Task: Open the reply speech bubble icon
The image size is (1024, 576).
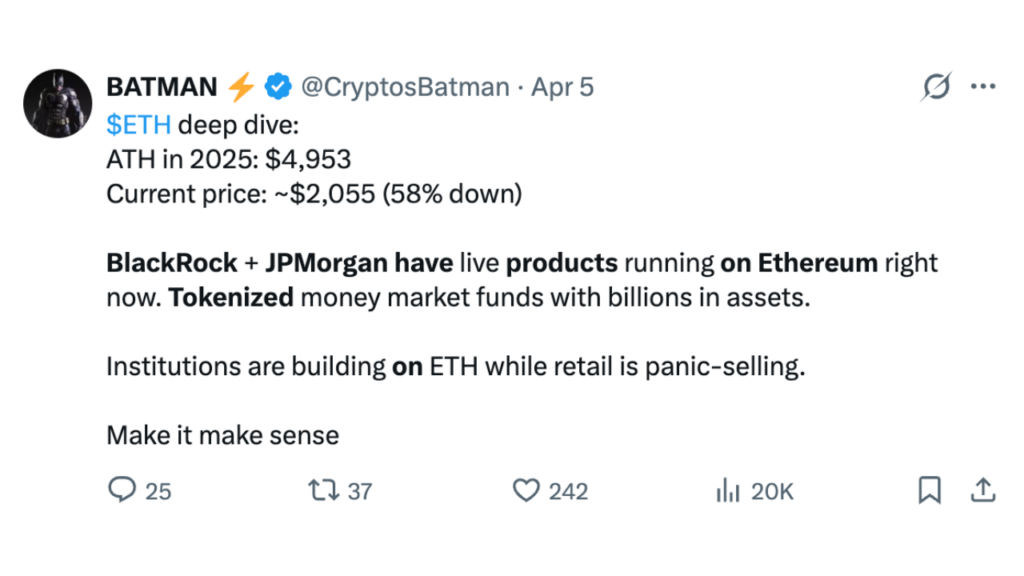Action: coord(122,491)
